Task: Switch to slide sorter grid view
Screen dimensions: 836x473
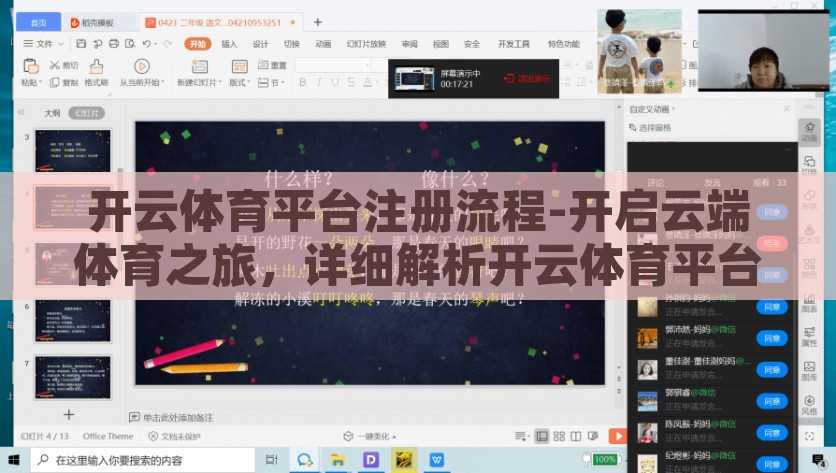Action: pyautogui.click(x=559, y=436)
